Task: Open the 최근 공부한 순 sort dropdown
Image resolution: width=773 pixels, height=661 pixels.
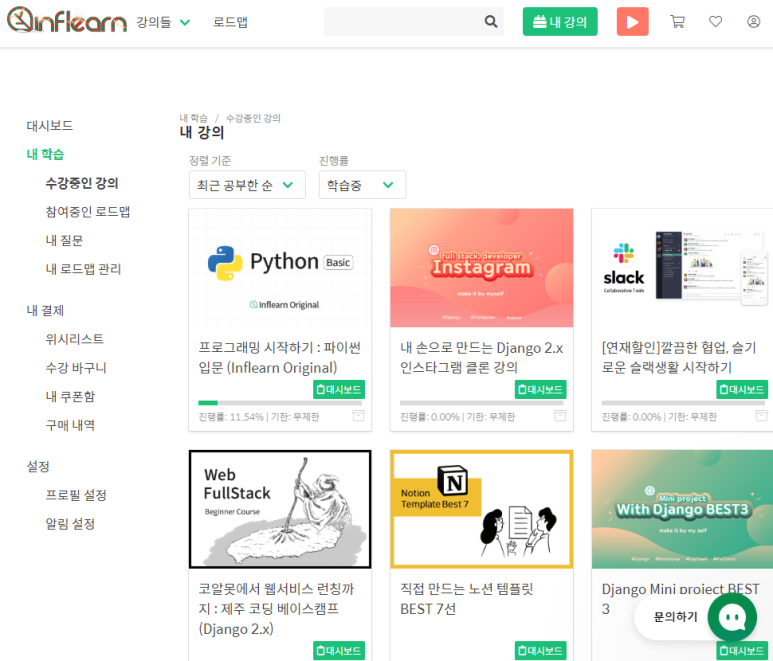Action: [247, 185]
